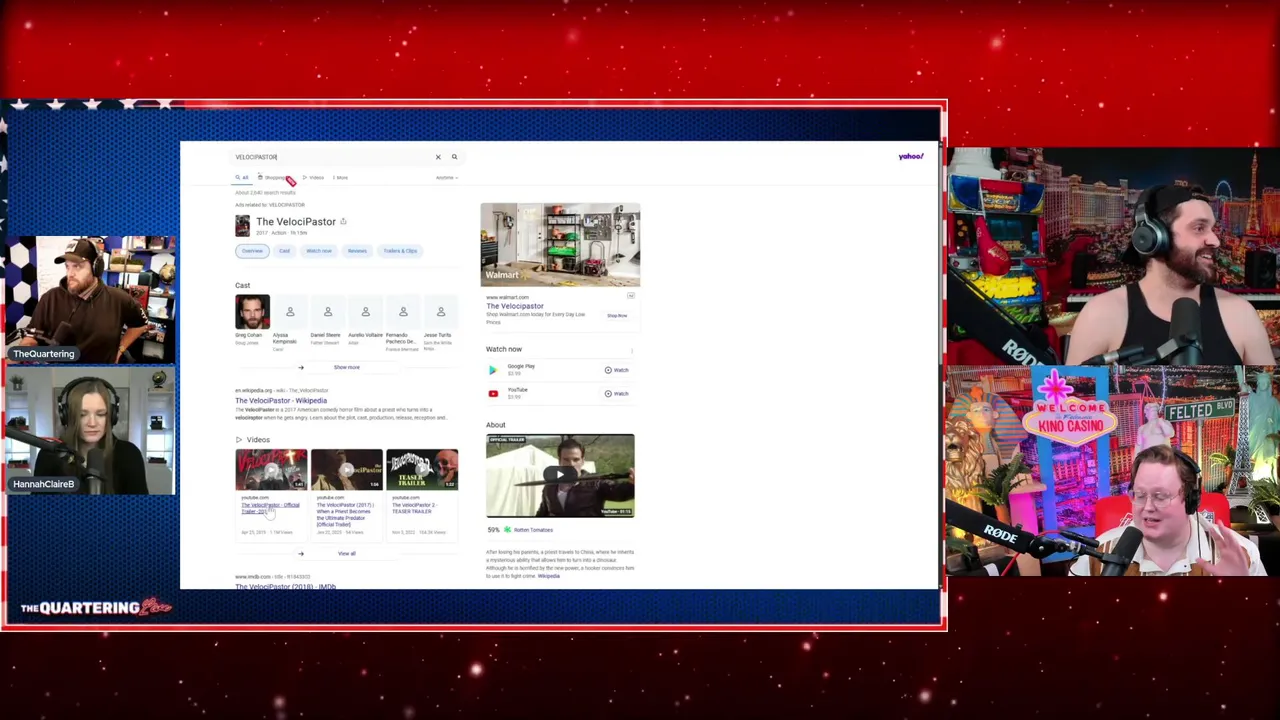Screen dimensions: 1280x720
Task: Click The Quartering Live logo
Action: pyautogui.click(x=95, y=607)
